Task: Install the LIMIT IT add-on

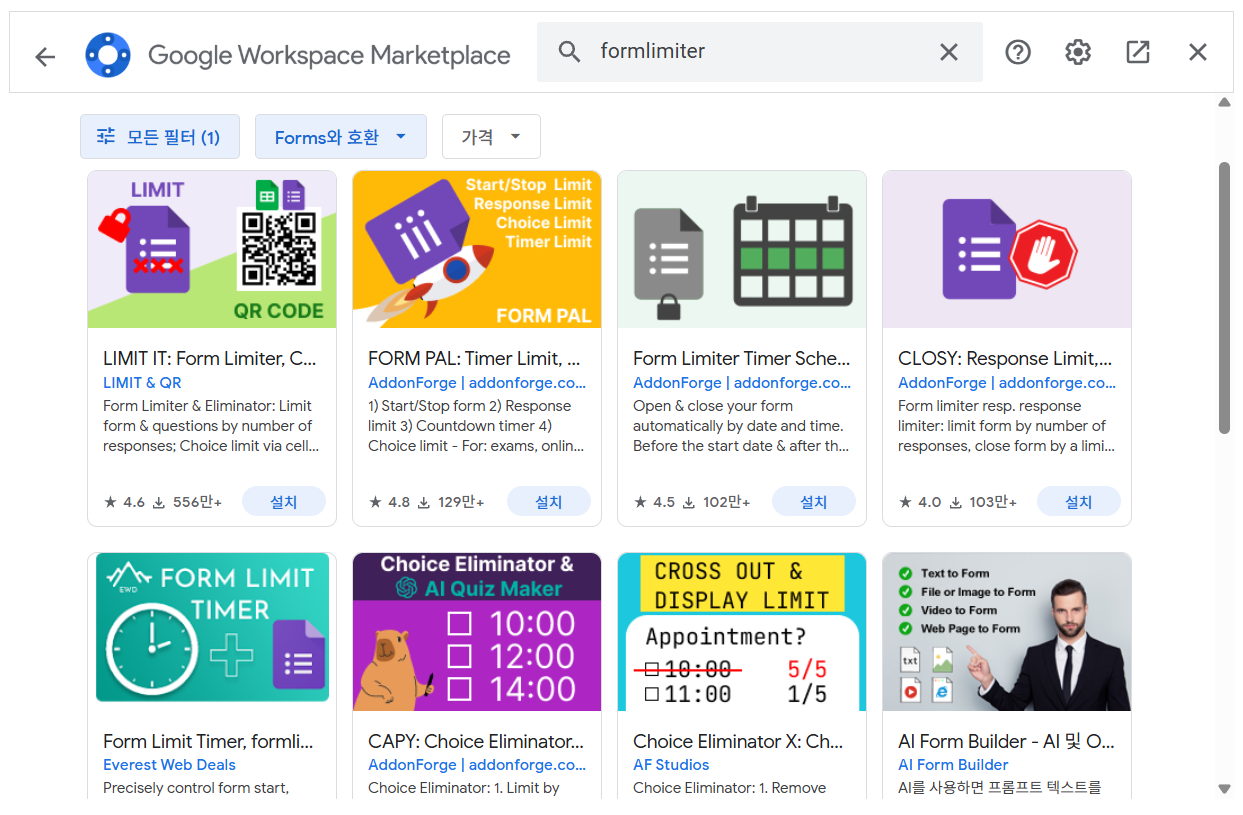Action: pyautogui.click(x=284, y=502)
